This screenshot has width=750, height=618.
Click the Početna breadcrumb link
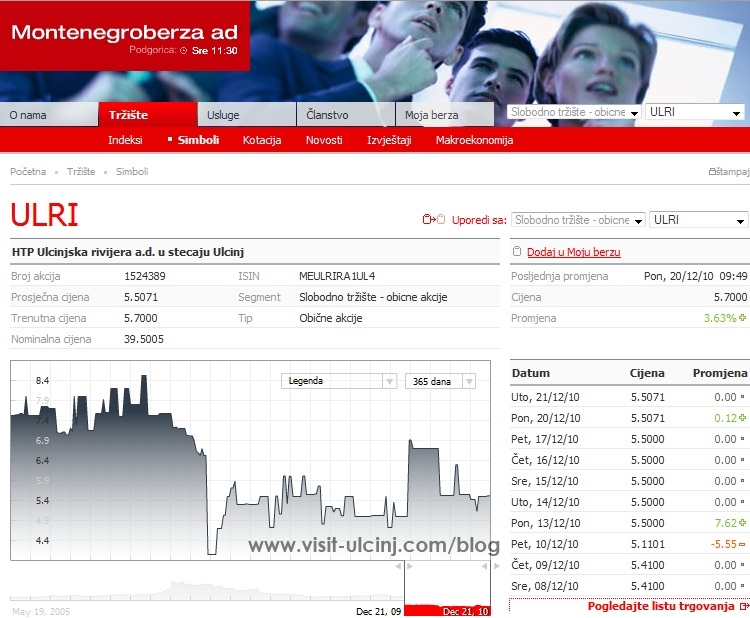[x=28, y=171]
